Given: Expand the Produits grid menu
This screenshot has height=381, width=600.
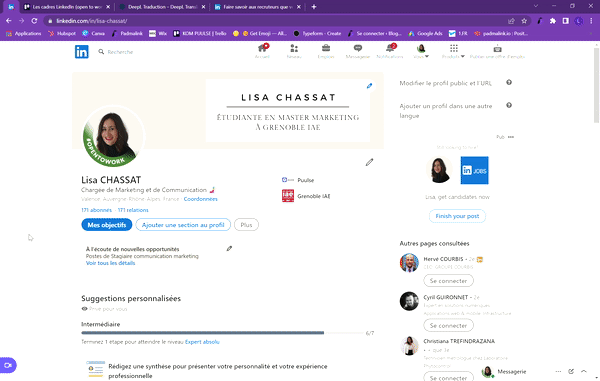Looking at the screenshot, I should [453, 51].
